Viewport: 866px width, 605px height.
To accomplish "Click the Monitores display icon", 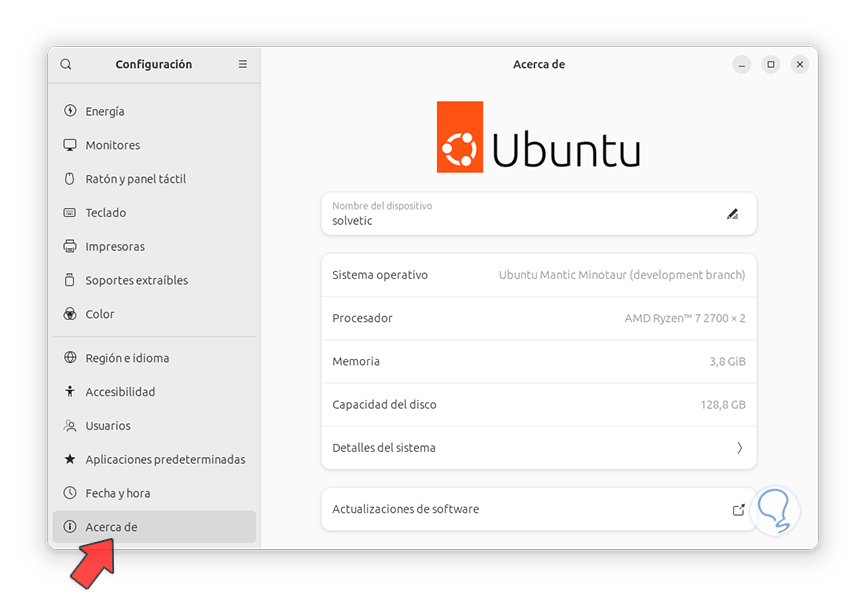I will pos(70,145).
